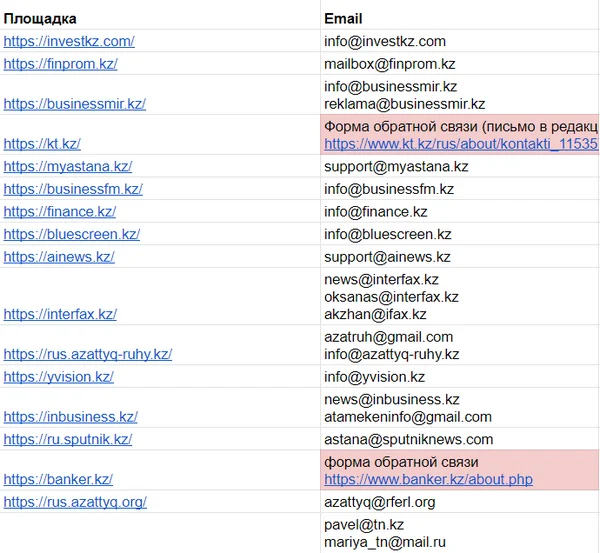Open the investkz.com link

[69, 41]
